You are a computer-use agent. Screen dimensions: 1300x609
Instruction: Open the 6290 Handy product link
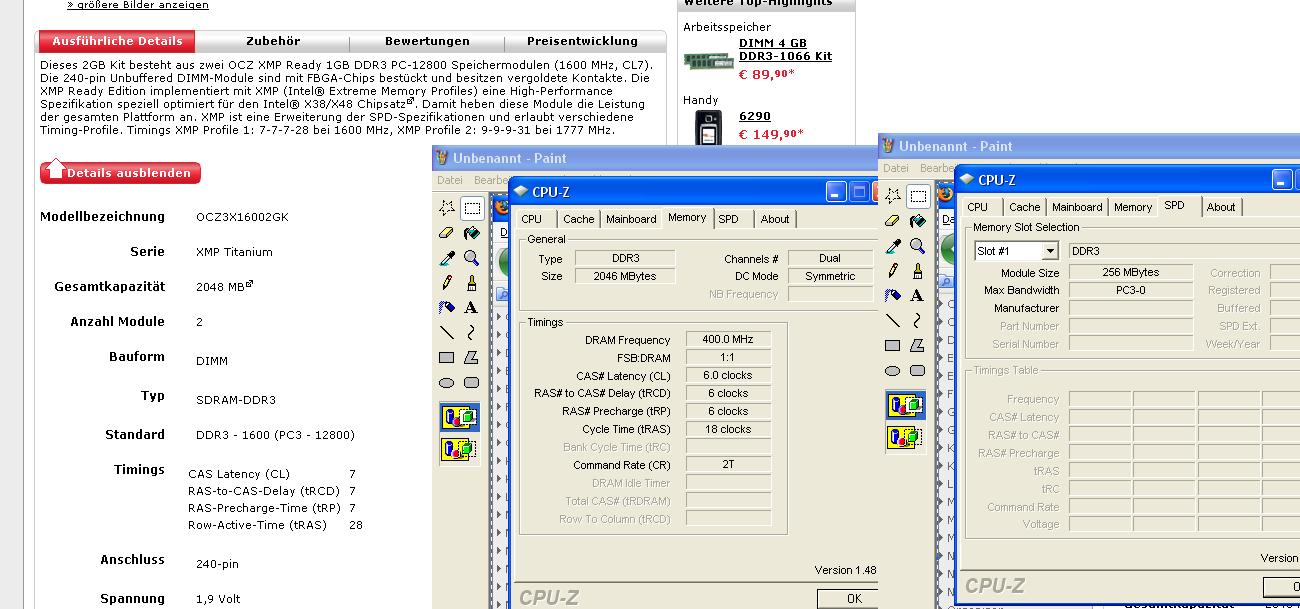(754, 116)
